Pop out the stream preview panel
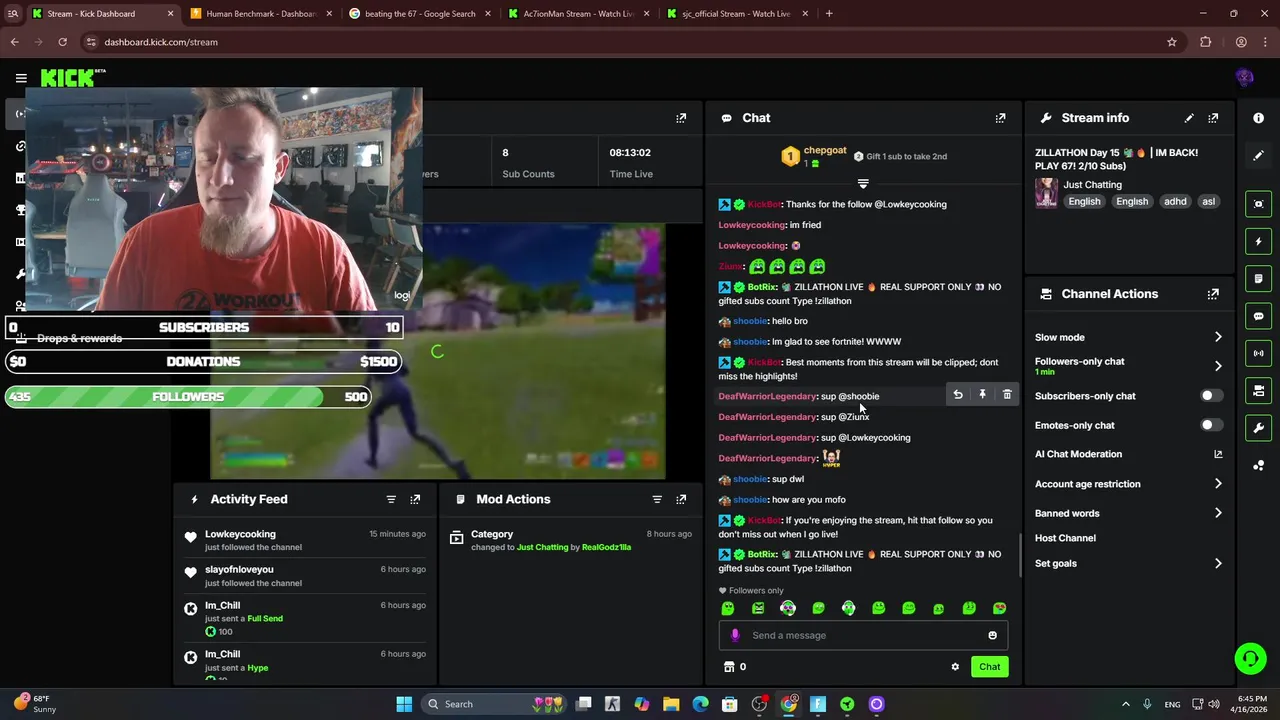Screen dimensions: 1280x720 coord(681,118)
